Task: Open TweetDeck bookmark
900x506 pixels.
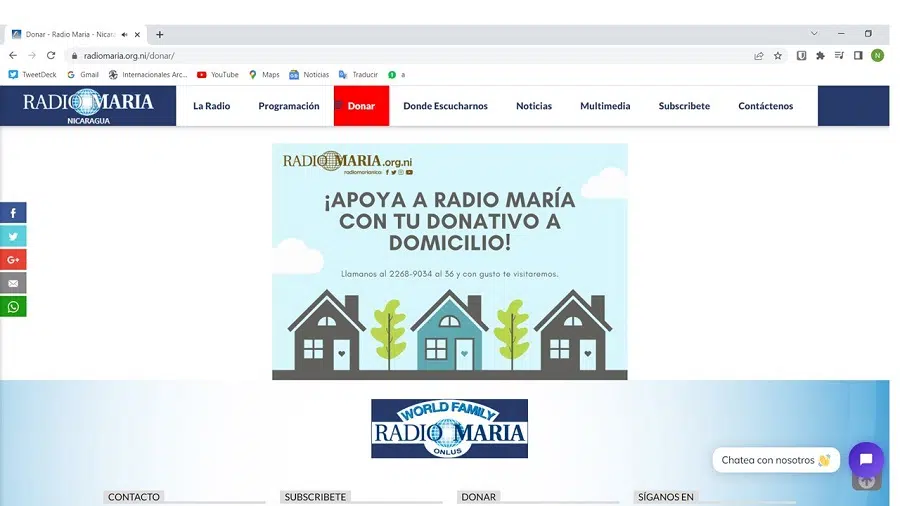Action: tap(33, 75)
